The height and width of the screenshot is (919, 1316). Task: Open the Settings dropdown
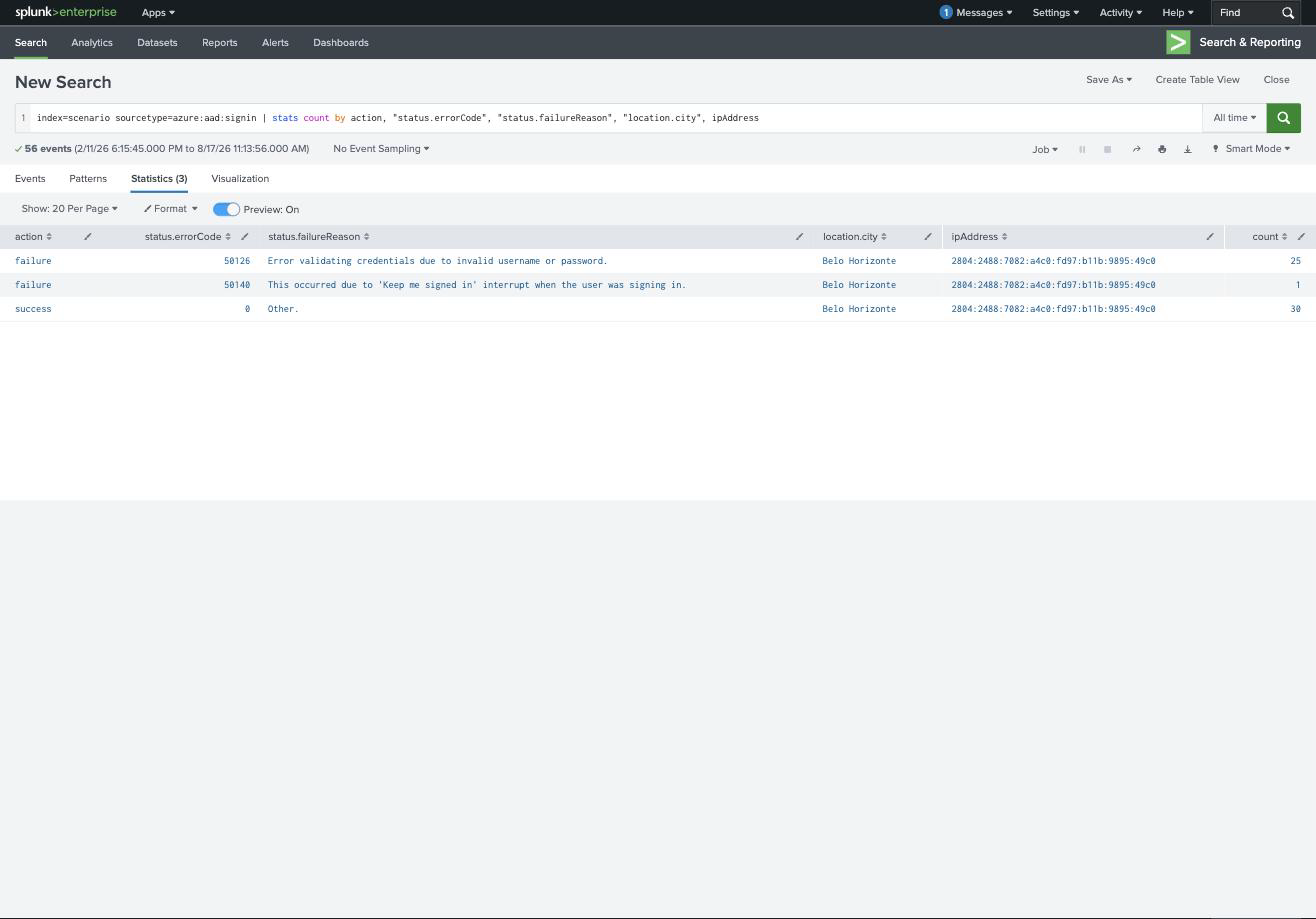coord(1055,12)
